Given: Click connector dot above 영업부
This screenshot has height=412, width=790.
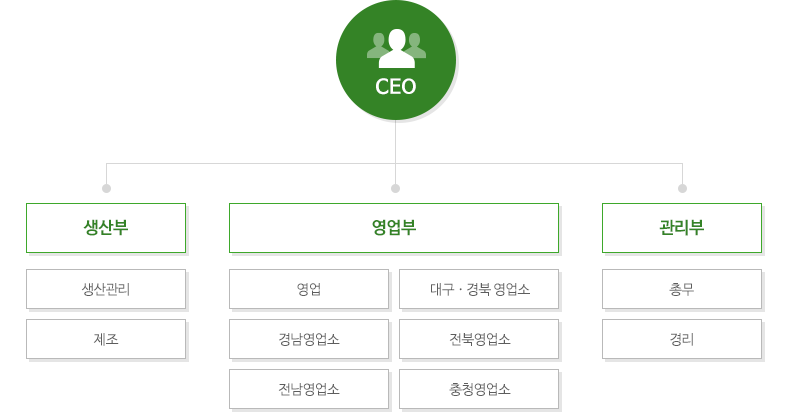Looking at the screenshot, I should pos(396,188).
